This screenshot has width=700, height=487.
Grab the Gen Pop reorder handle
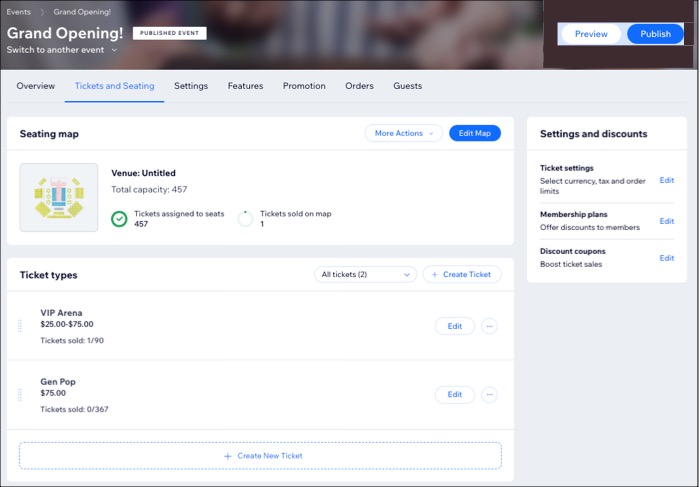[20, 395]
